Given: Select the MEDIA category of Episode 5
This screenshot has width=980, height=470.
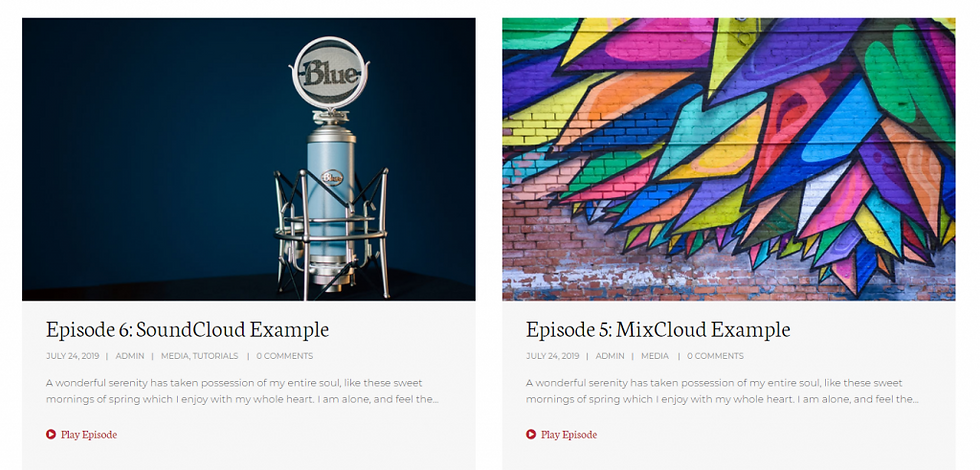Looking at the screenshot, I should (x=655, y=356).
